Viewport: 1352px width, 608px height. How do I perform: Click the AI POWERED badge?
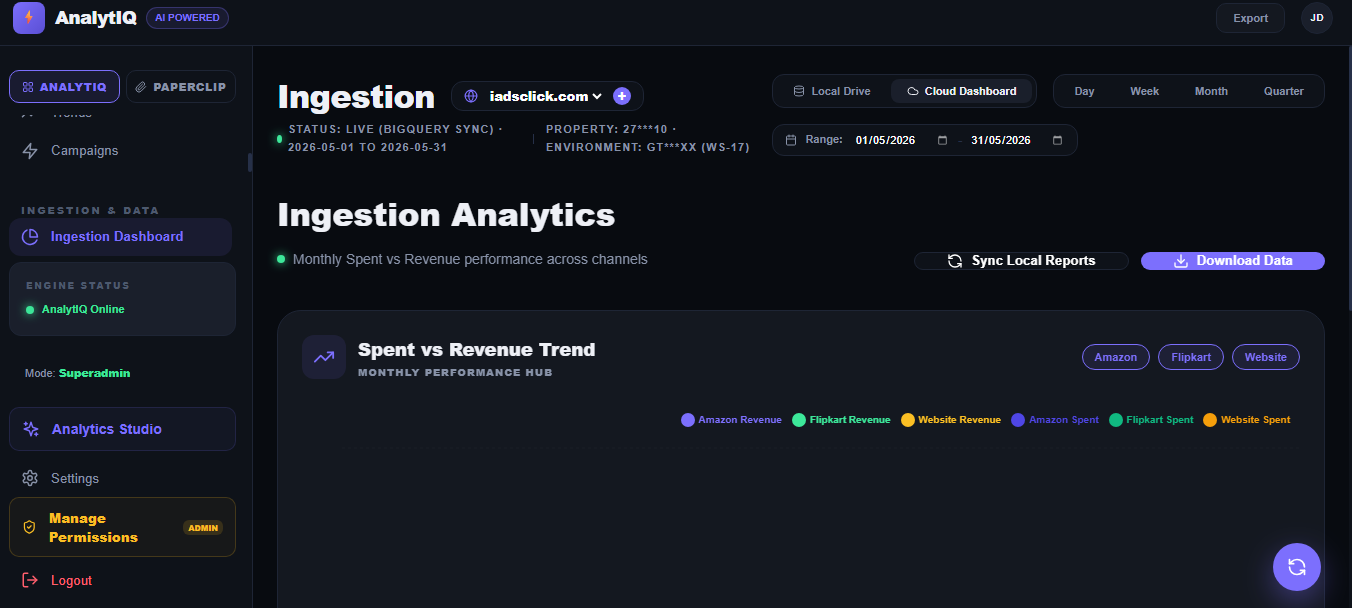(x=187, y=18)
